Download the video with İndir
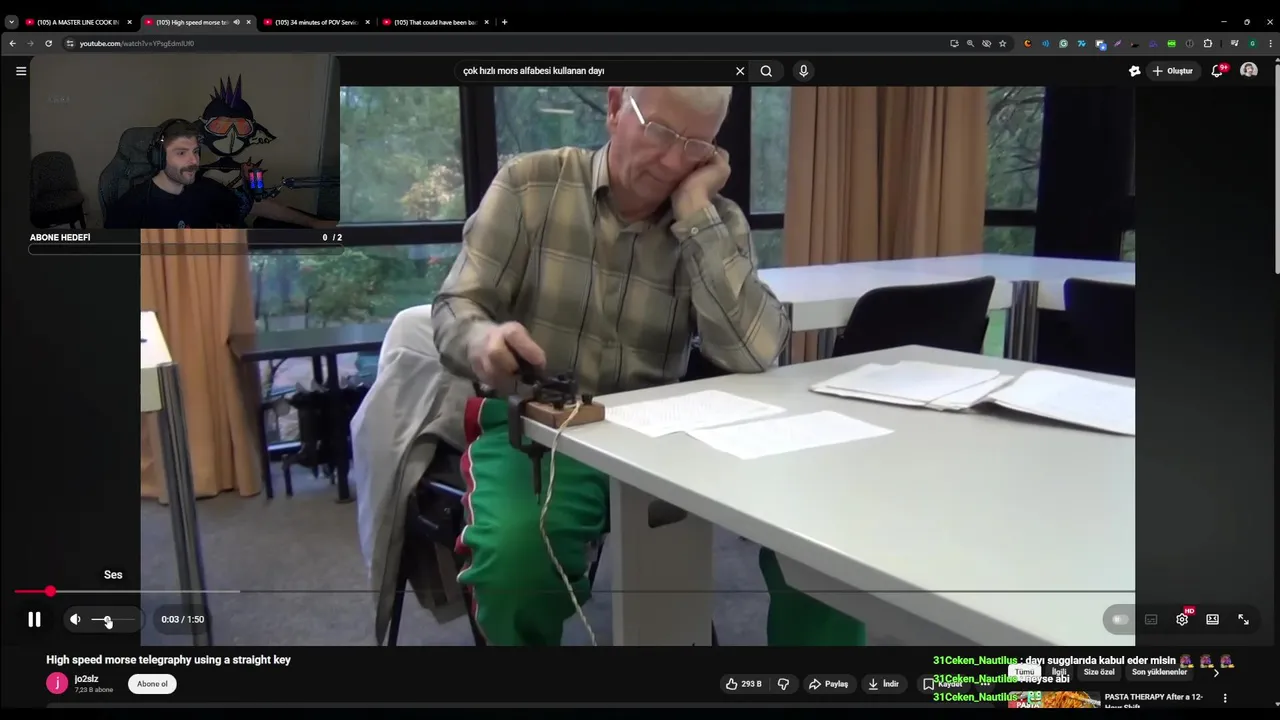 (x=883, y=684)
